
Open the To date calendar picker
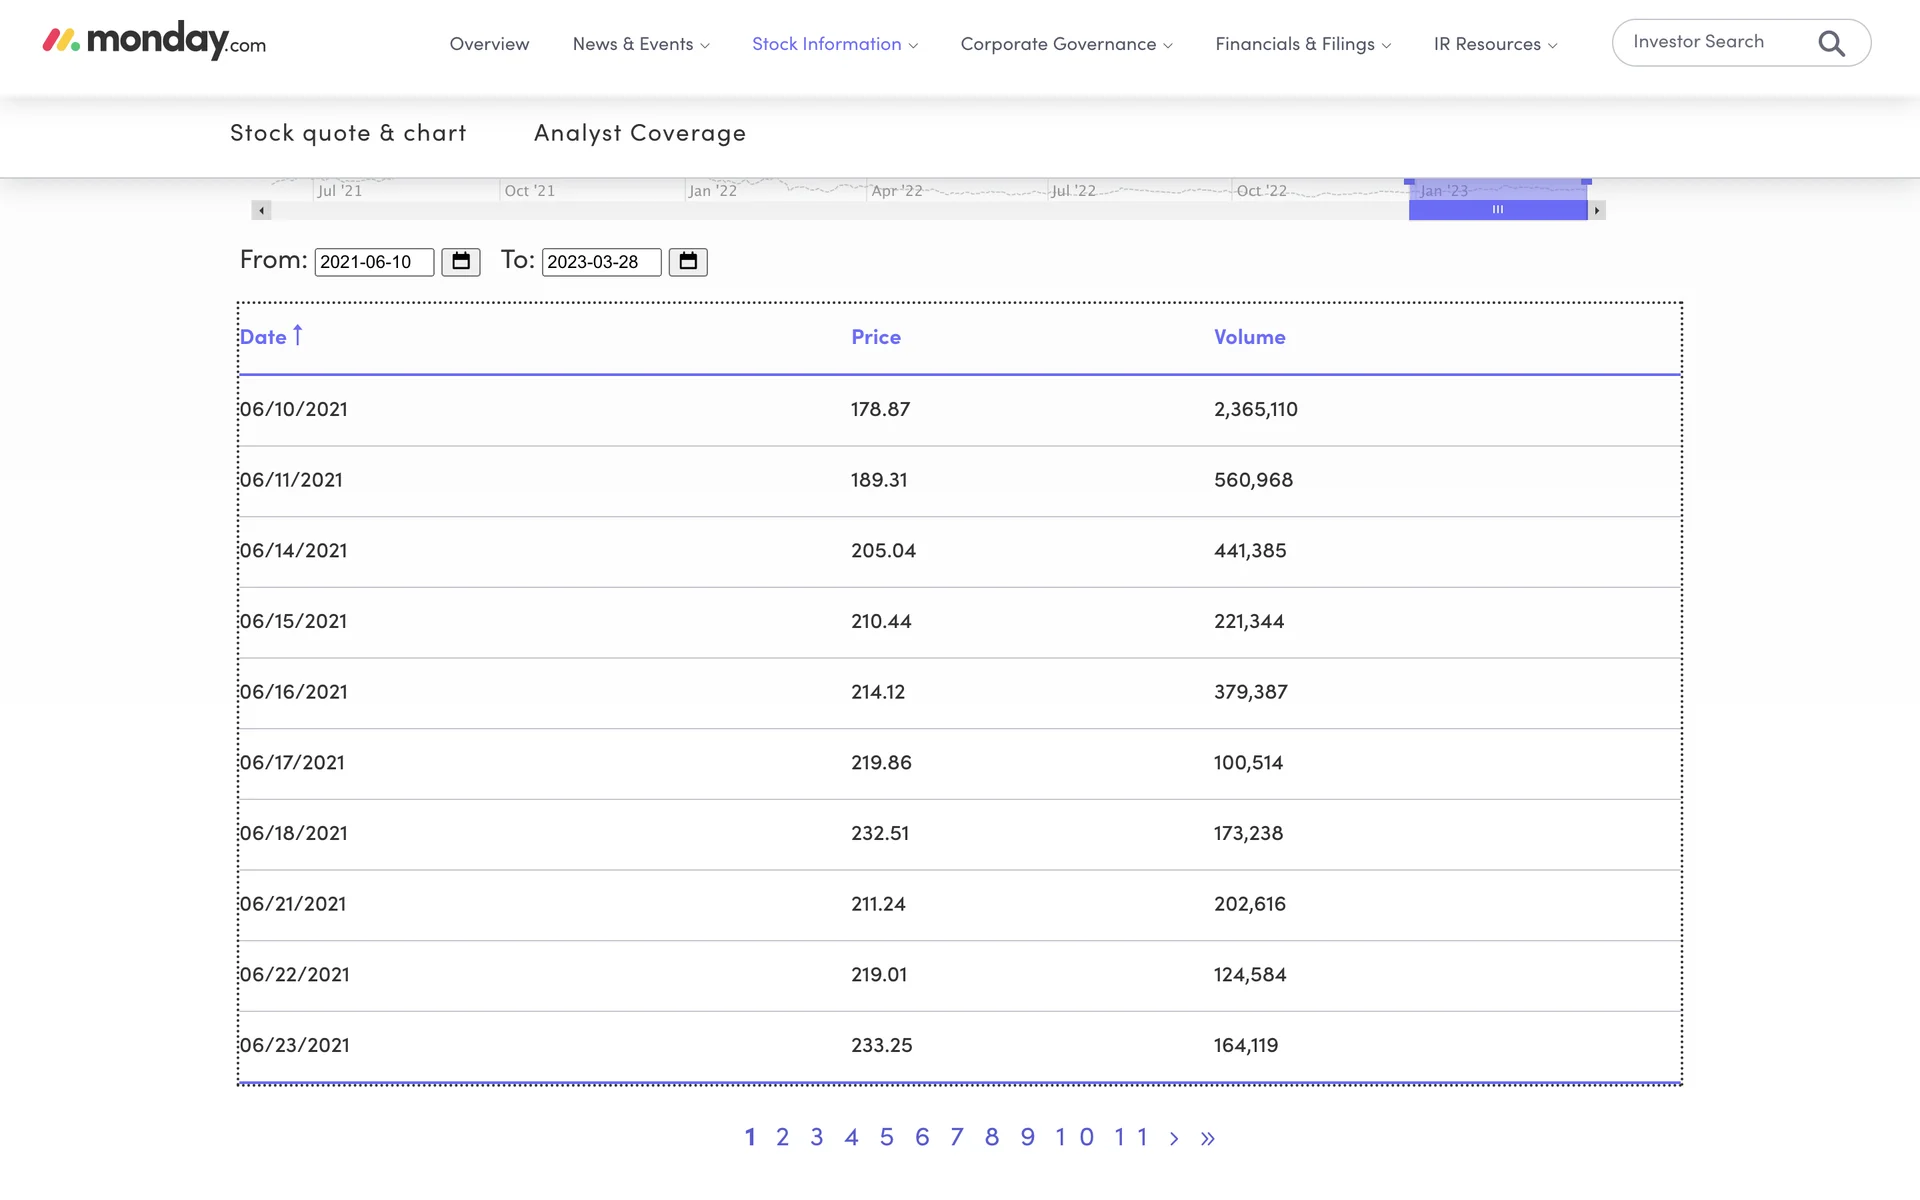point(688,262)
